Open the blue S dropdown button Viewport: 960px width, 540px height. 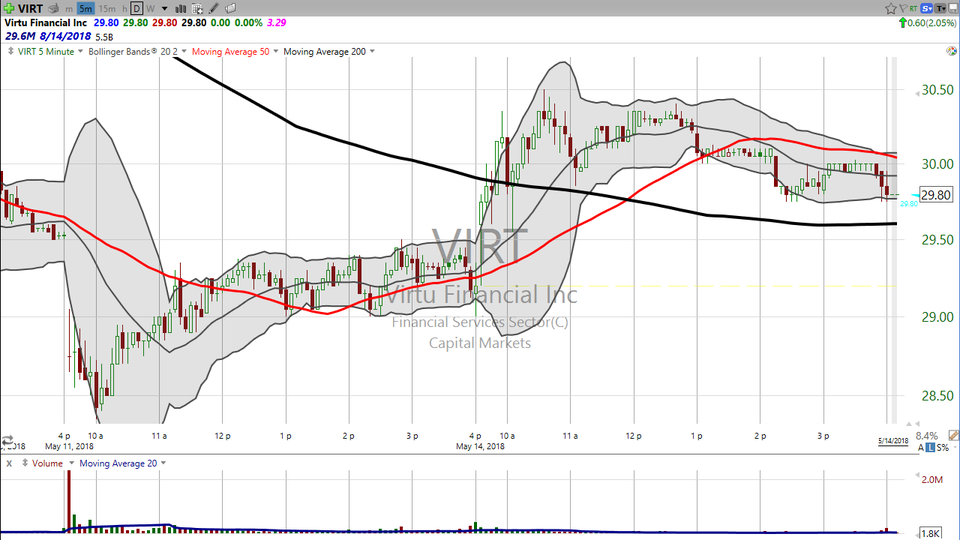[926, 8]
